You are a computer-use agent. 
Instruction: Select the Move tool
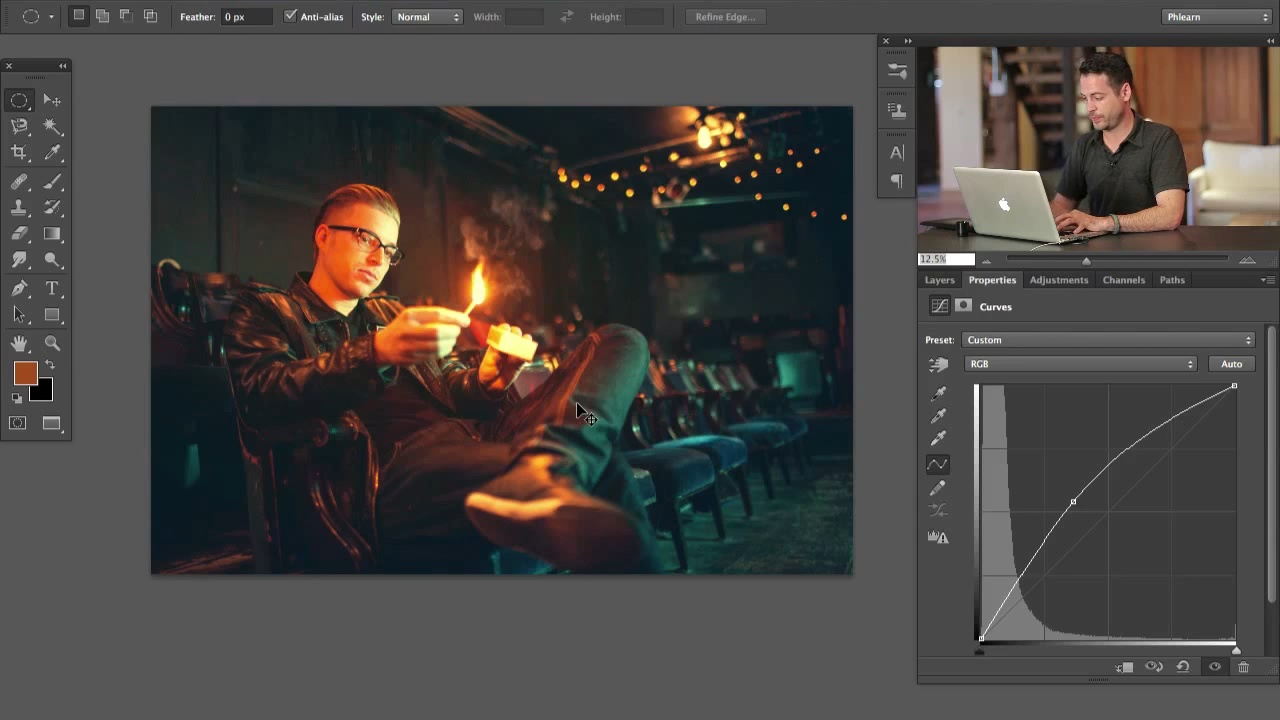(x=53, y=100)
